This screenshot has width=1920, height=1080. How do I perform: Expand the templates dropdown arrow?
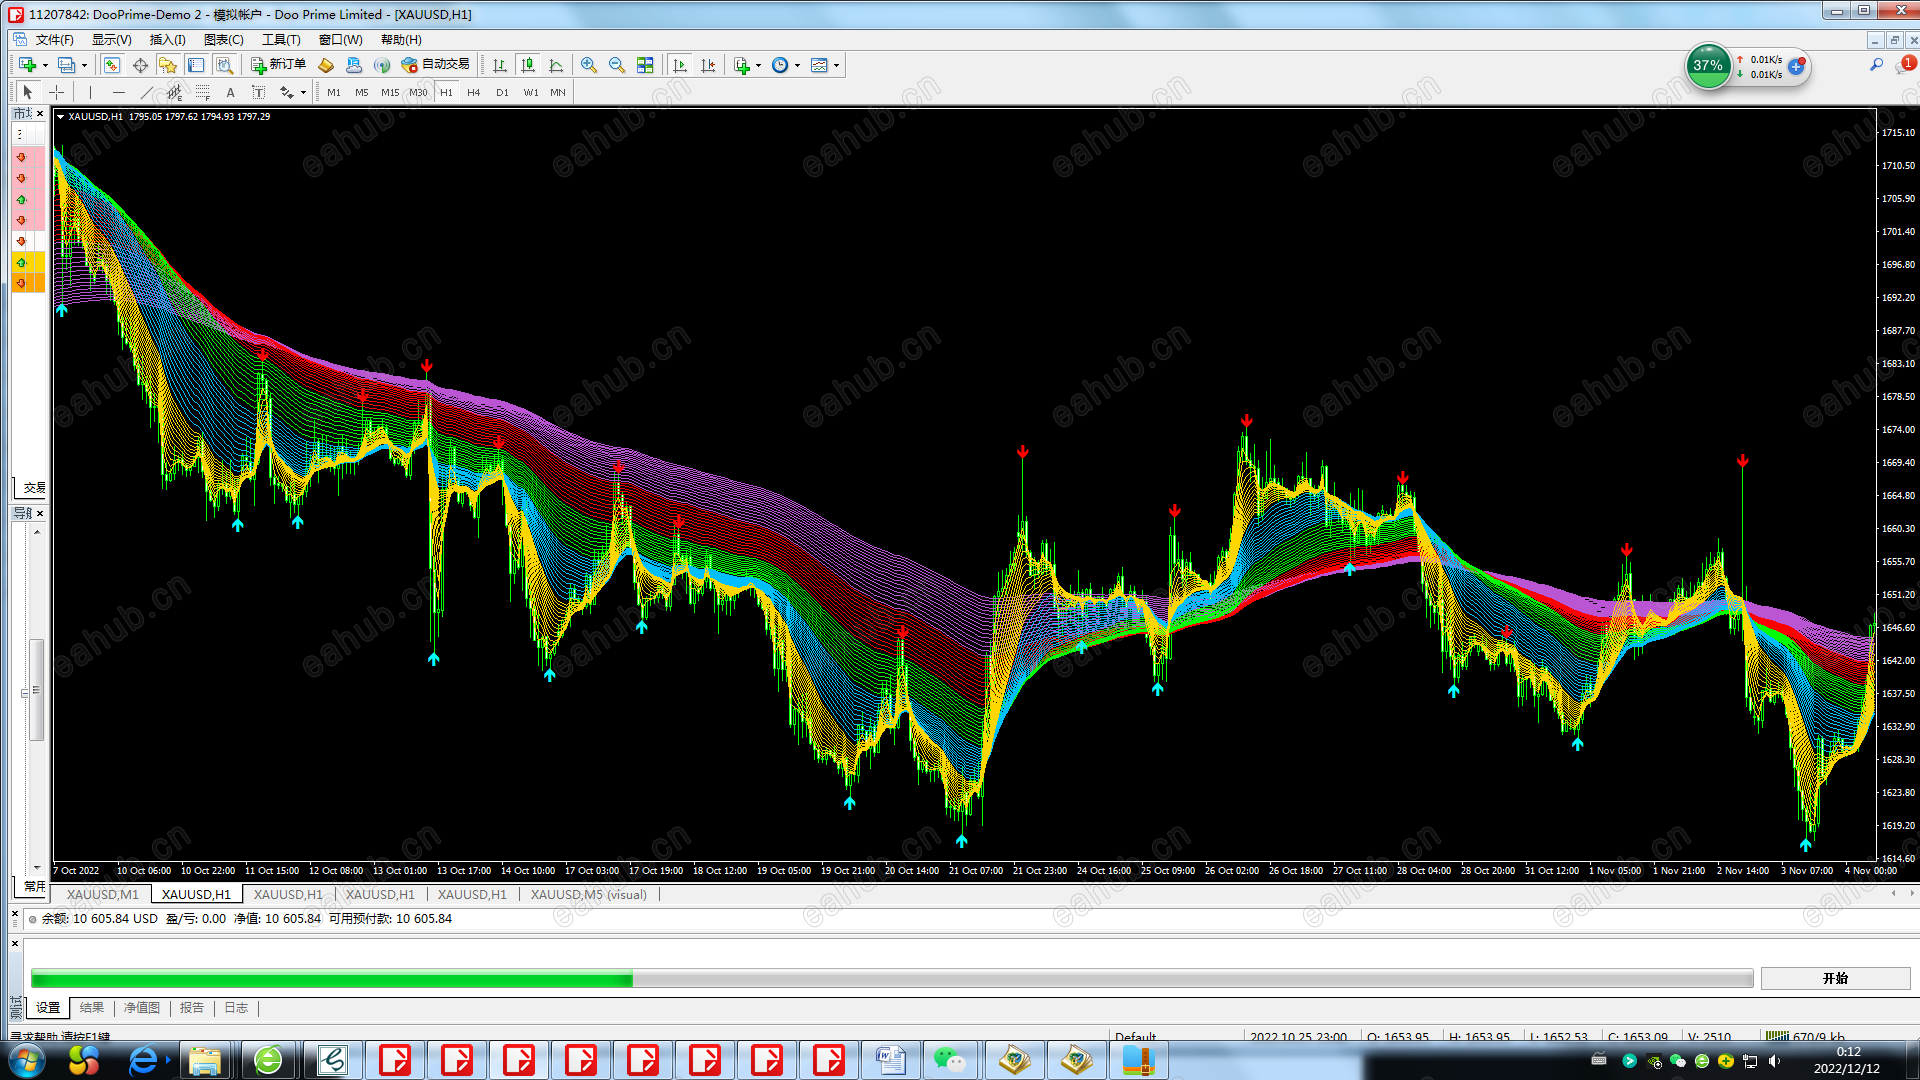(836, 65)
